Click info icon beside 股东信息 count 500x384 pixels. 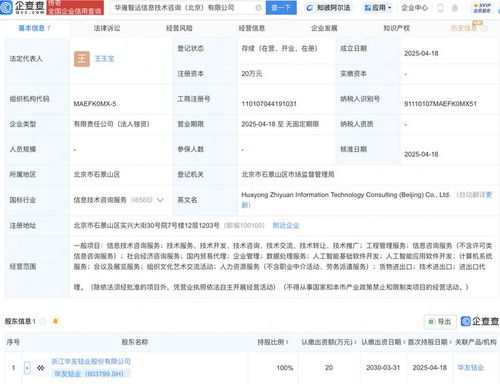point(42,322)
